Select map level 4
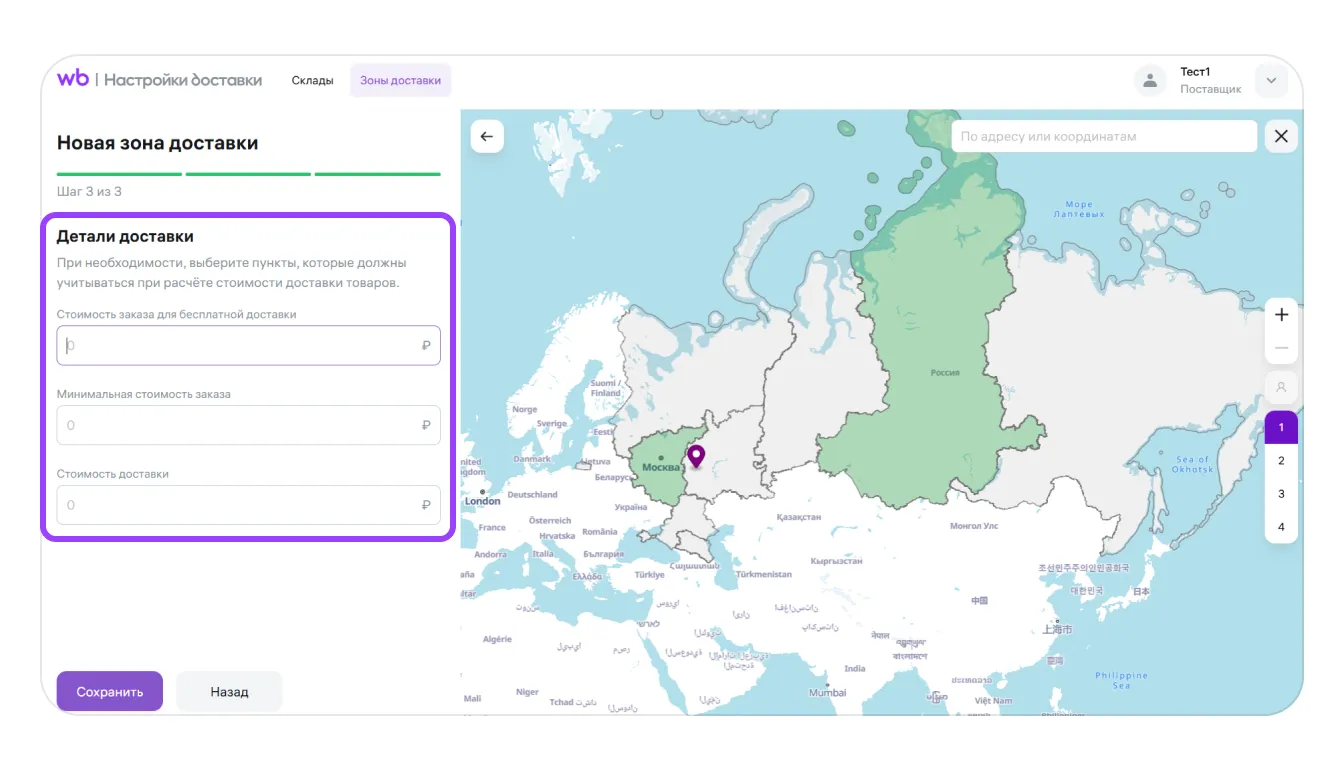This screenshot has height=770, width=1344. (1281, 527)
